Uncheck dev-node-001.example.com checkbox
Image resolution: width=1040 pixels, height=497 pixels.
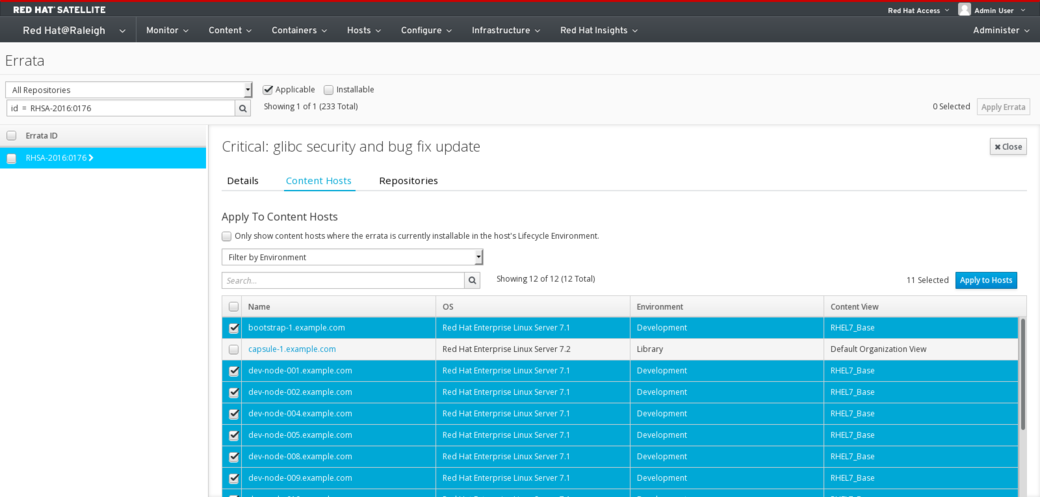click(x=233, y=371)
